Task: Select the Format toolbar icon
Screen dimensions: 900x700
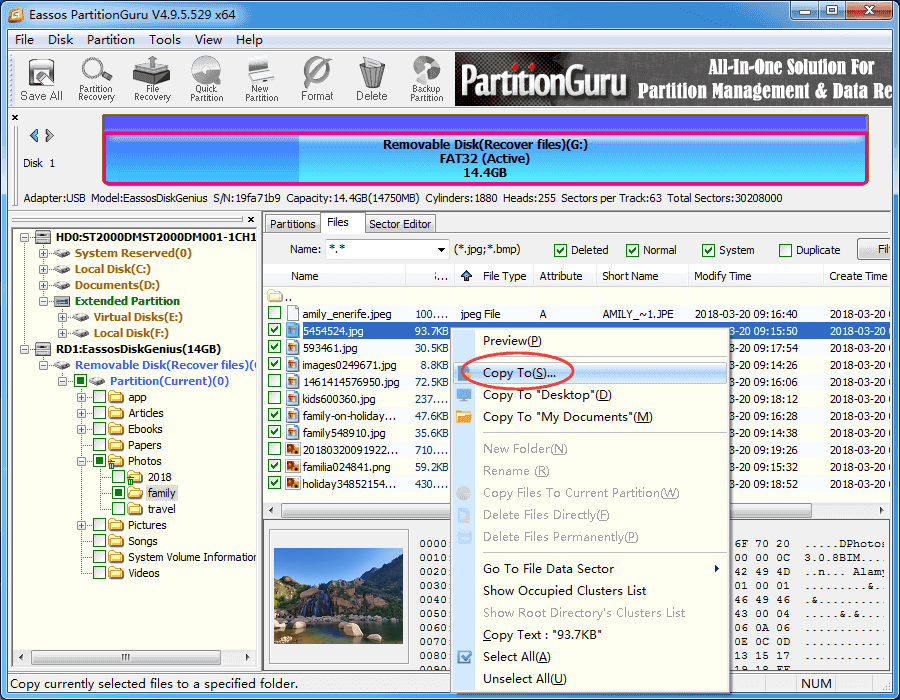Action: tap(317, 79)
